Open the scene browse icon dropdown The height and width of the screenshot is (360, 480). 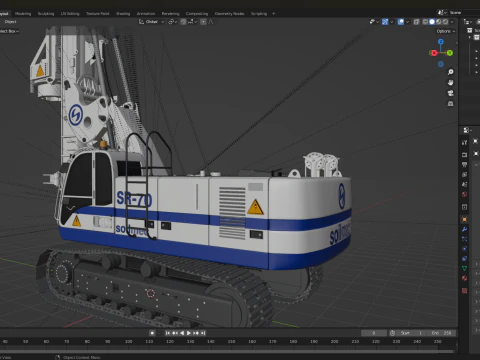click(442, 13)
